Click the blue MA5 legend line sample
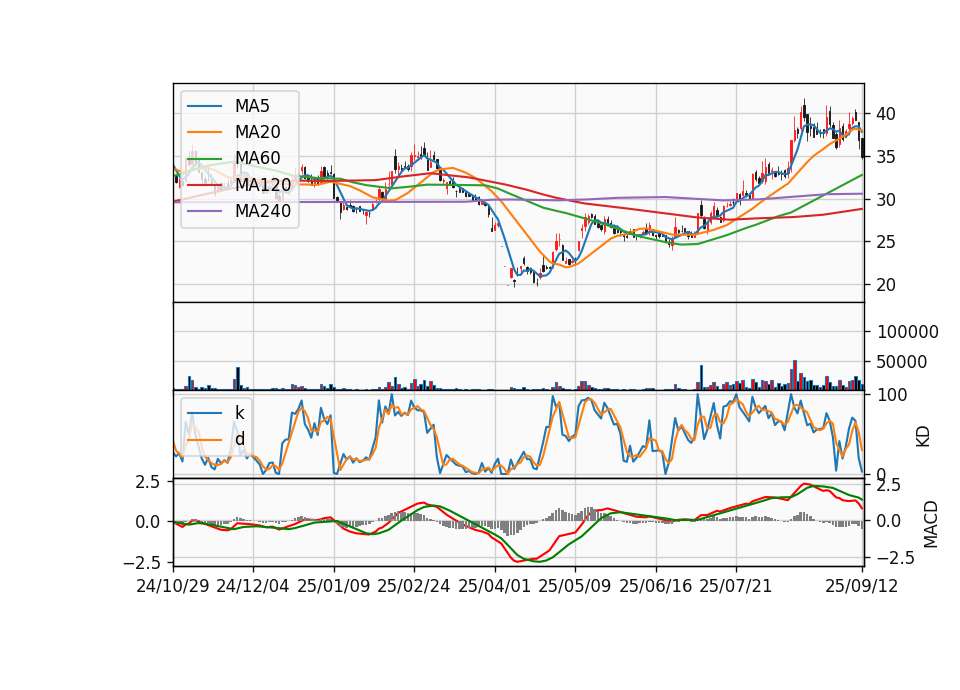The image size is (960, 690). pyautogui.click(x=204, y=106)
